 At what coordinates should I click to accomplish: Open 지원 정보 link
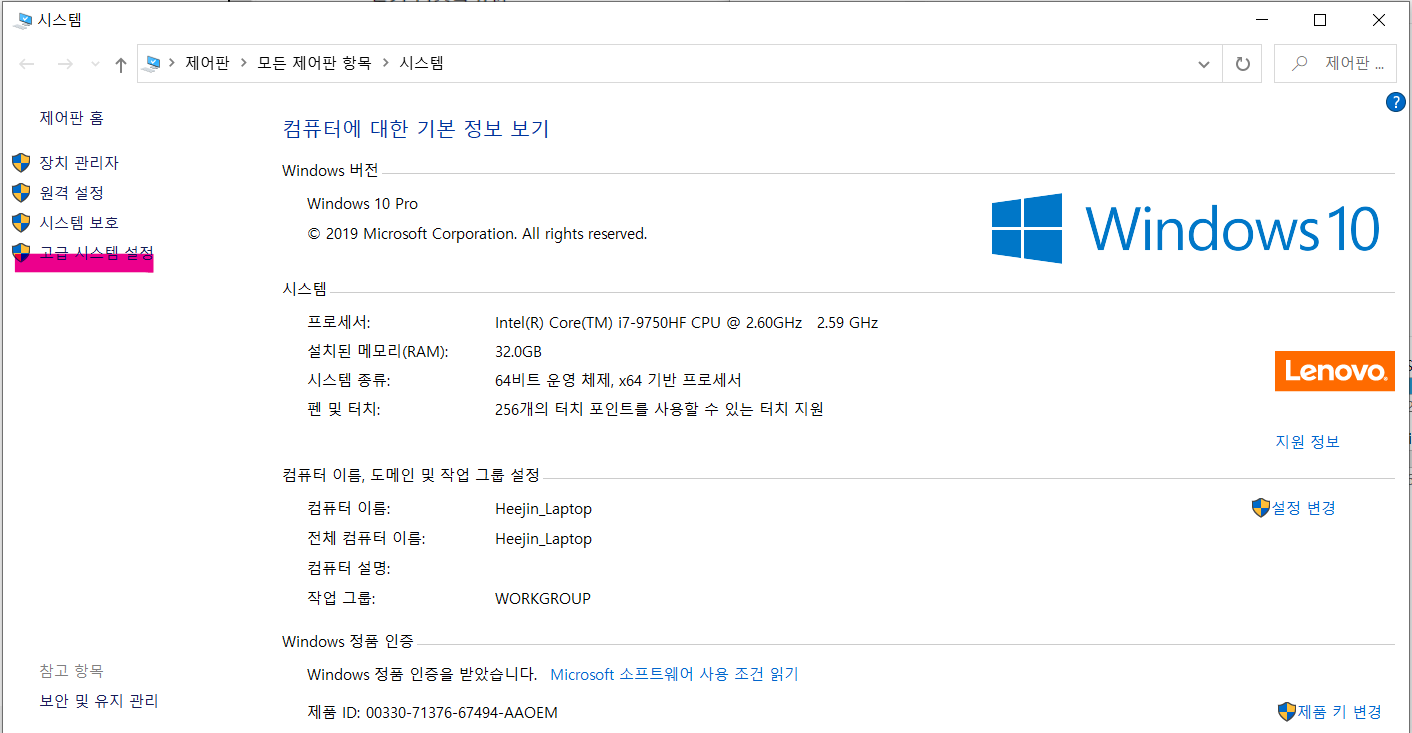(x=1307, y=442)
